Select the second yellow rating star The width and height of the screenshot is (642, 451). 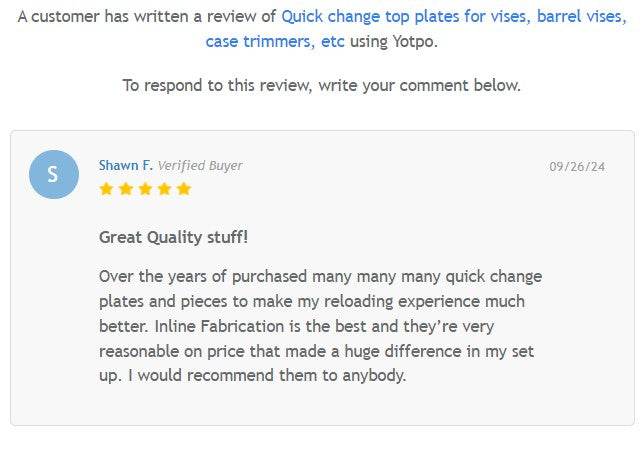pyautogui.click(x=125, y=189)
